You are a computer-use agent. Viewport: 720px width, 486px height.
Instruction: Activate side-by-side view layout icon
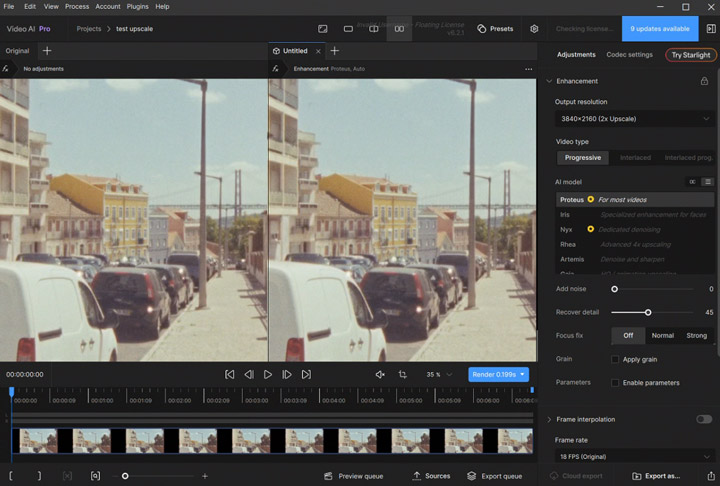tap(399, 29)
